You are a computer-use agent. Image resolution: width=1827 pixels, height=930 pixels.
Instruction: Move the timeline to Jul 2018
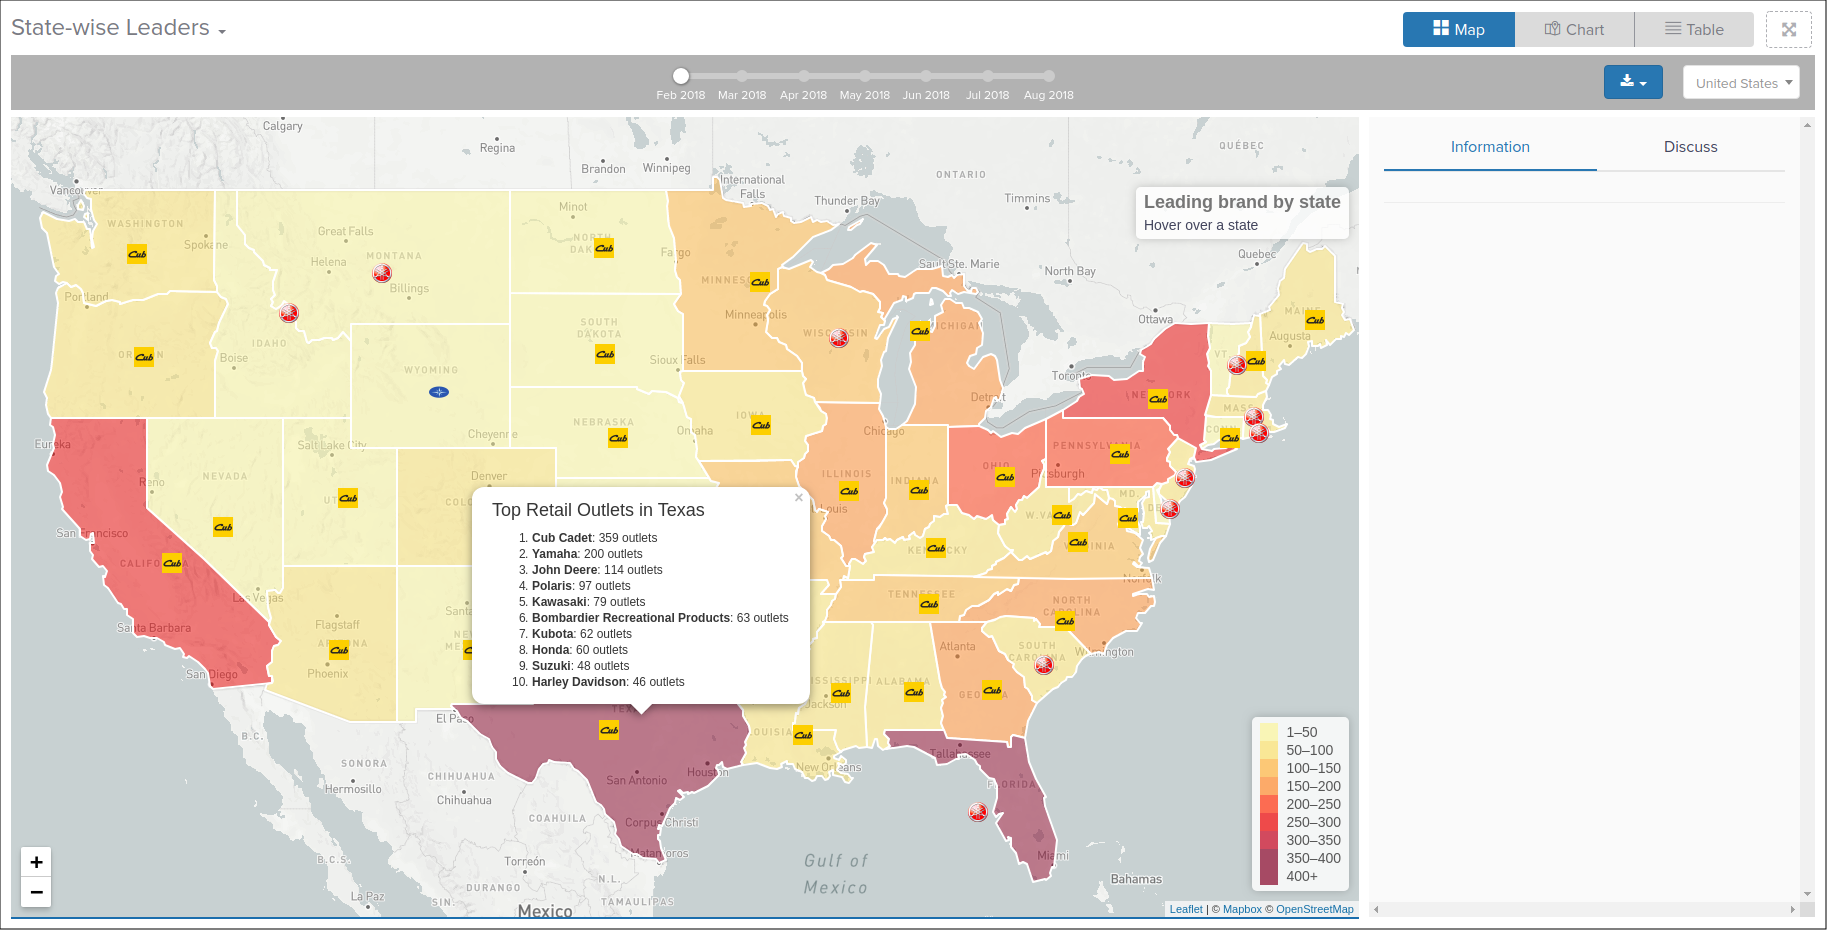tap(987, 76)
